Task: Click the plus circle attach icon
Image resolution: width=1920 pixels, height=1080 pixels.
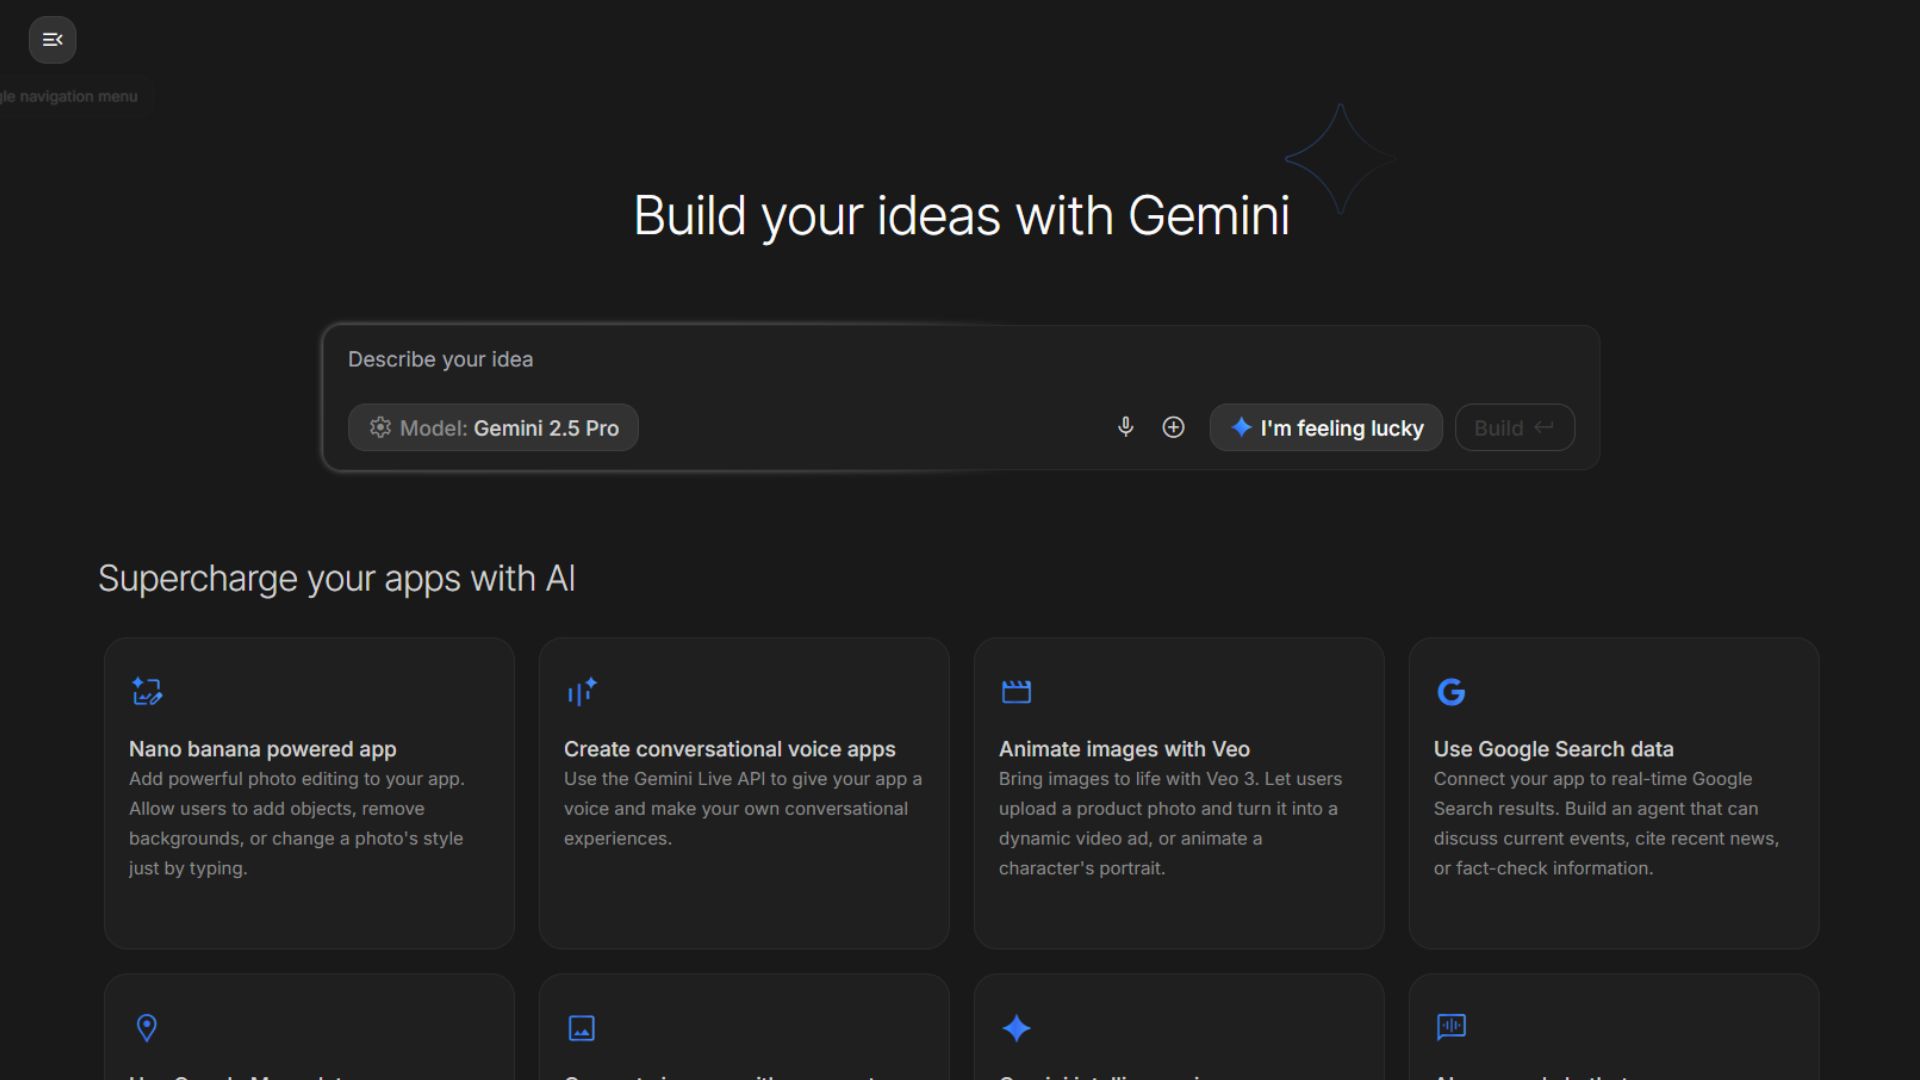Action: pos(1173,427)
